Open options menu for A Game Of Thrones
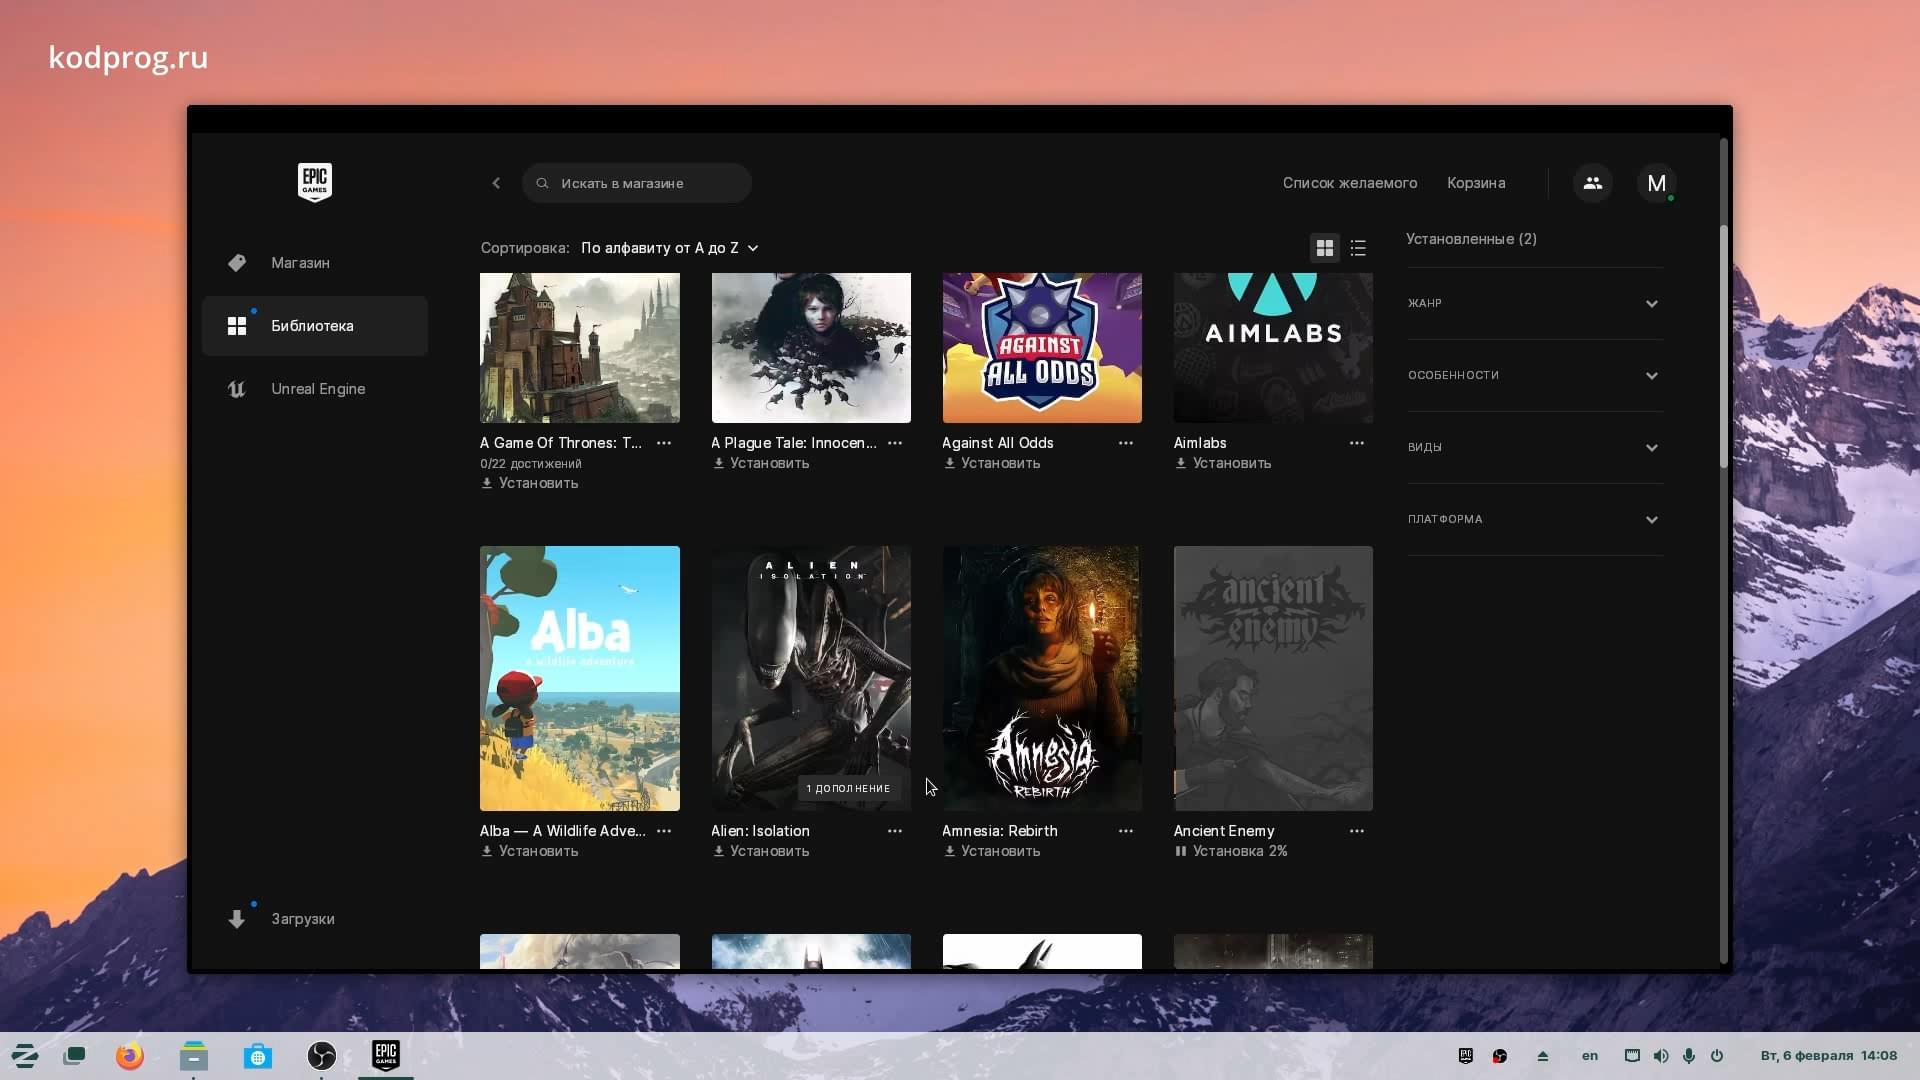The height and width of the screenshot is (1080, 1920). (664, 443)
